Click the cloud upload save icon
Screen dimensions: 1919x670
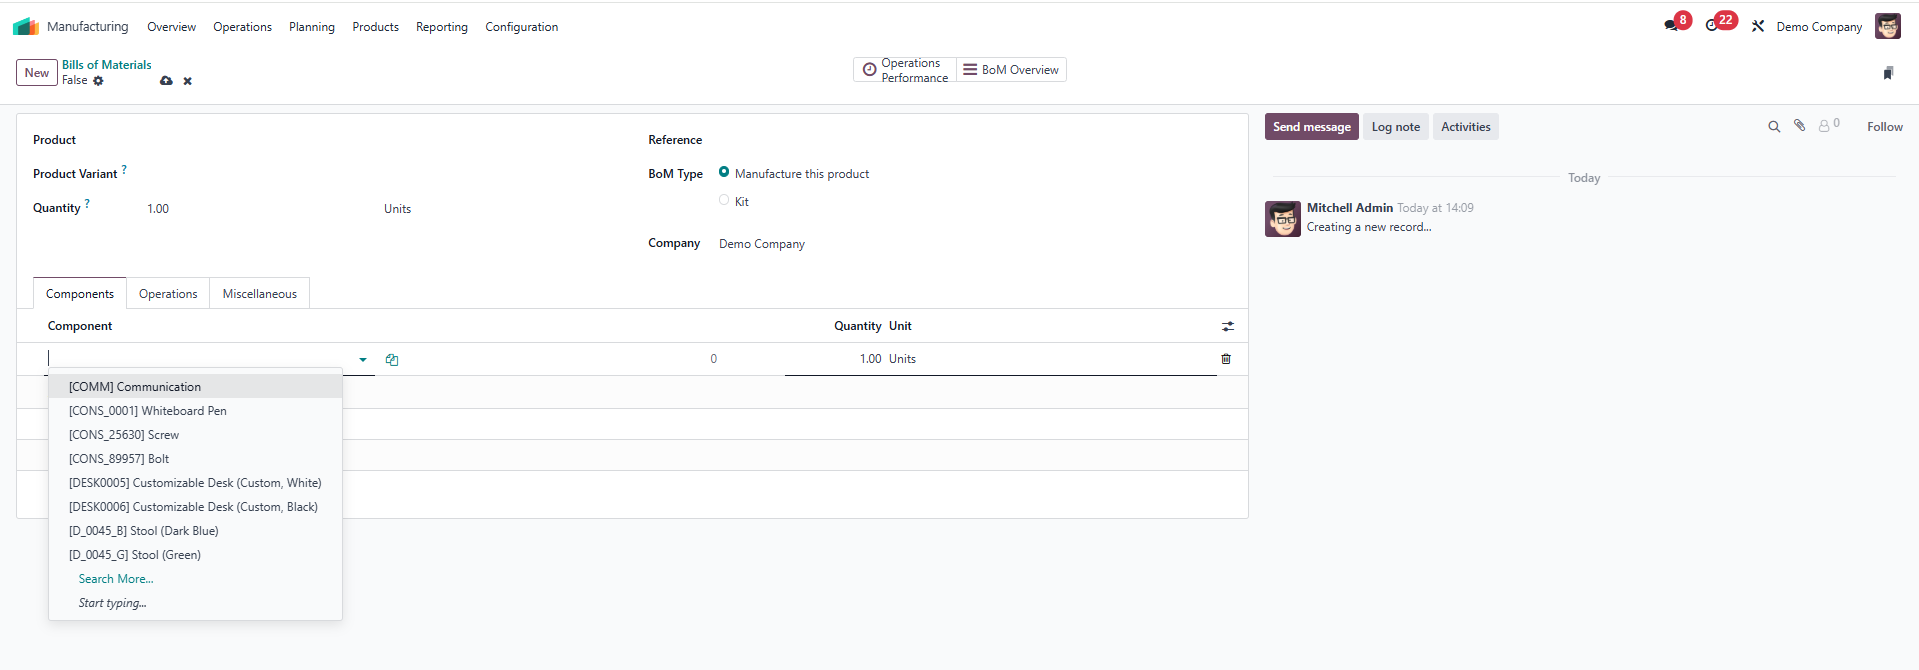pyautogui.click(x=166, y=81)
